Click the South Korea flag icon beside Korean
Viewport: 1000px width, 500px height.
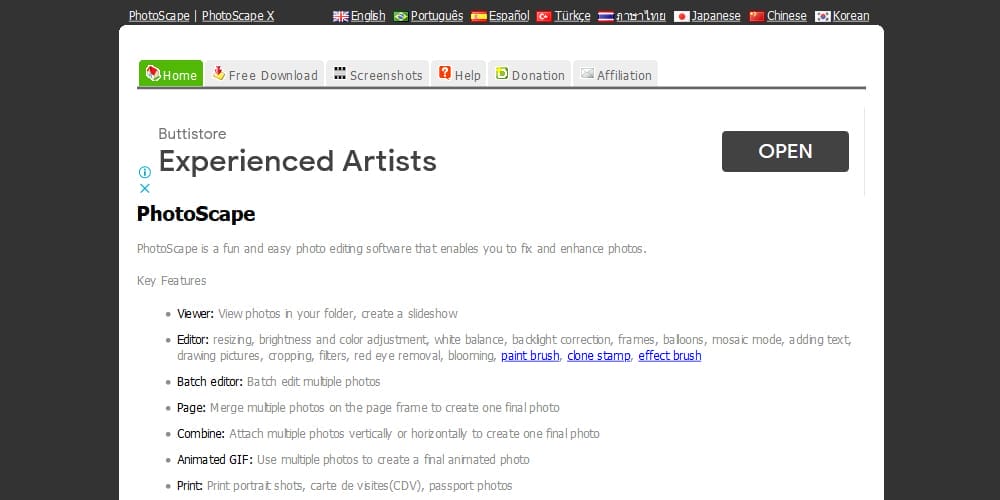[823, 17]
